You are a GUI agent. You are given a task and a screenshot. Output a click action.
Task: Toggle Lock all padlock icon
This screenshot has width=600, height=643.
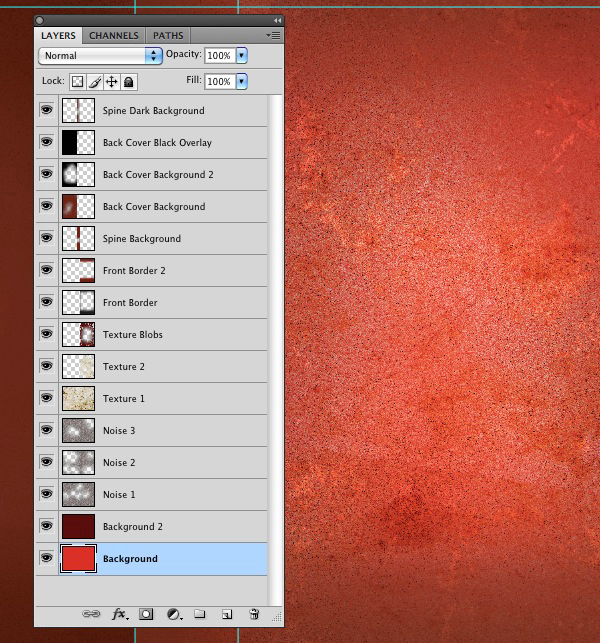coord(129,82)
